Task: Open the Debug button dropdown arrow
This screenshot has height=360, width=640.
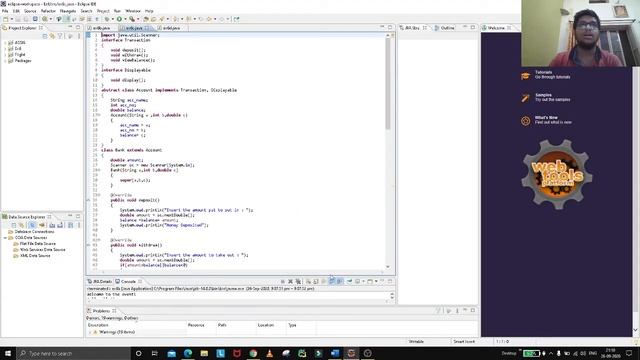Action: pyautogui.click(x=112, y=19)
